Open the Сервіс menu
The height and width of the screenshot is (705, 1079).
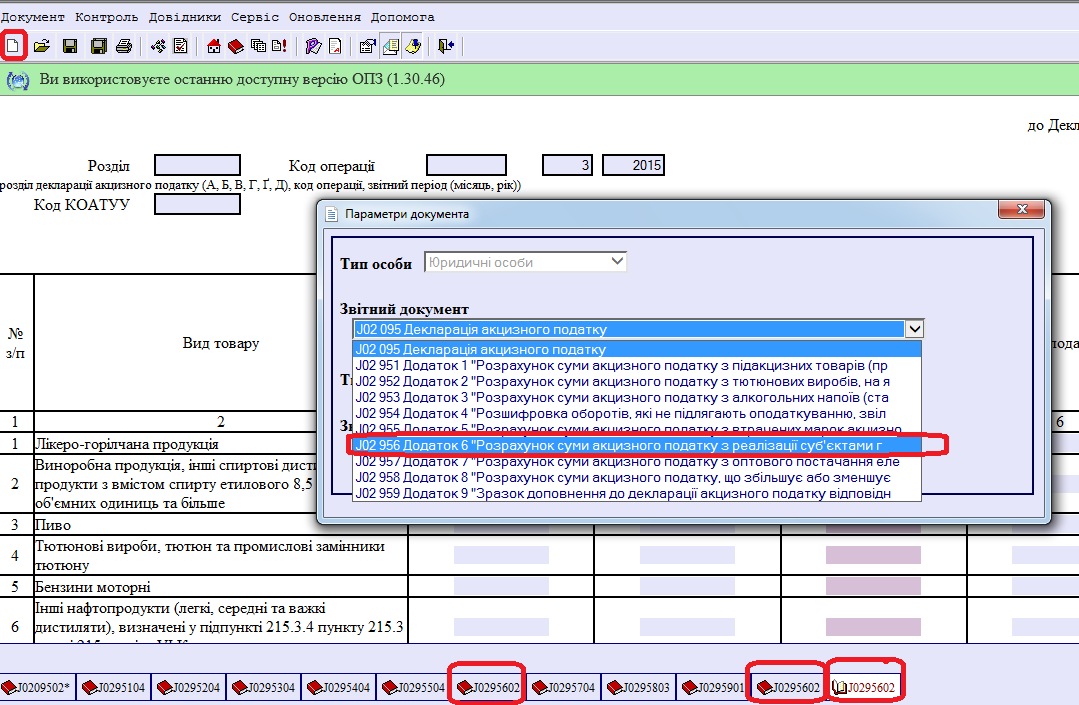(x=255, y=18)
